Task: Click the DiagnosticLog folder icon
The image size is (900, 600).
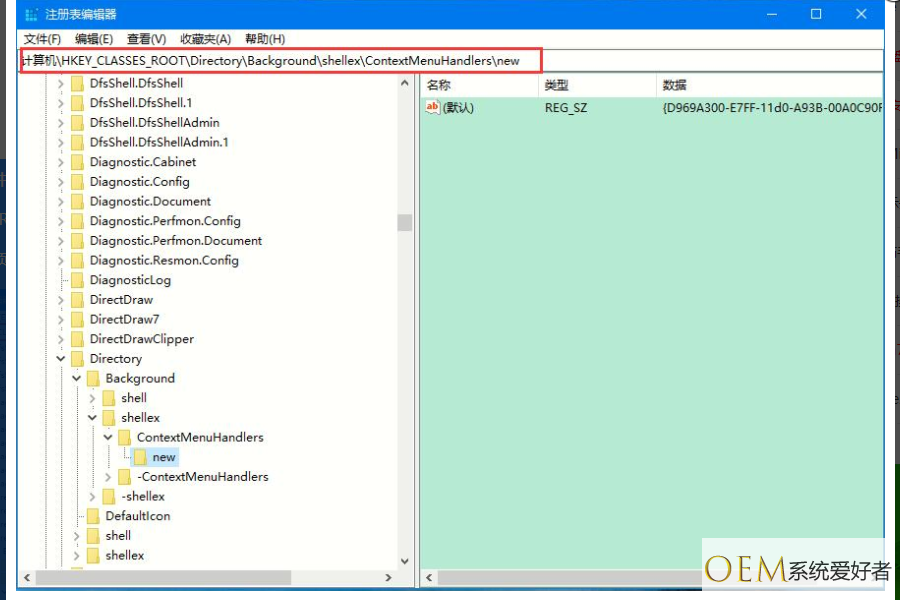Action: click(x=77, y=280)
